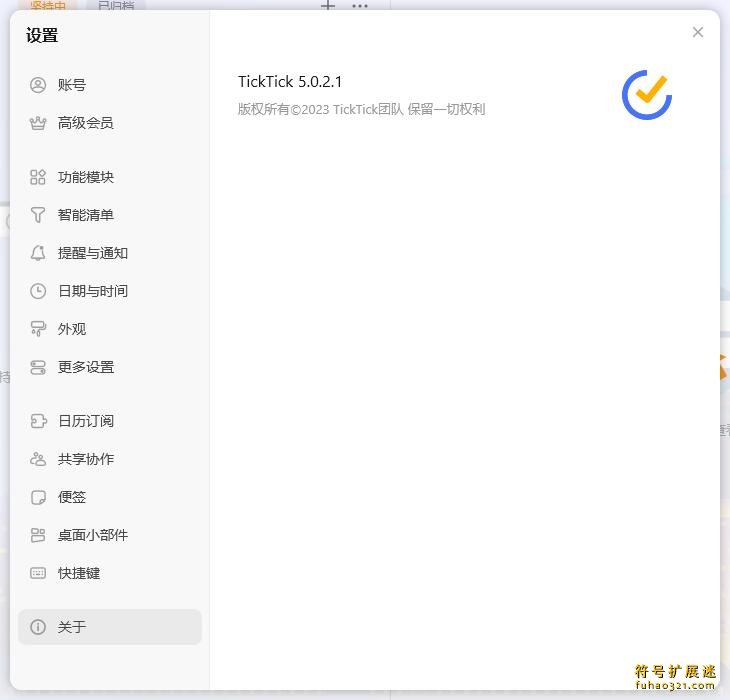
Task: Select 智能清单 in the sidebar
Action: click(110, 215)
